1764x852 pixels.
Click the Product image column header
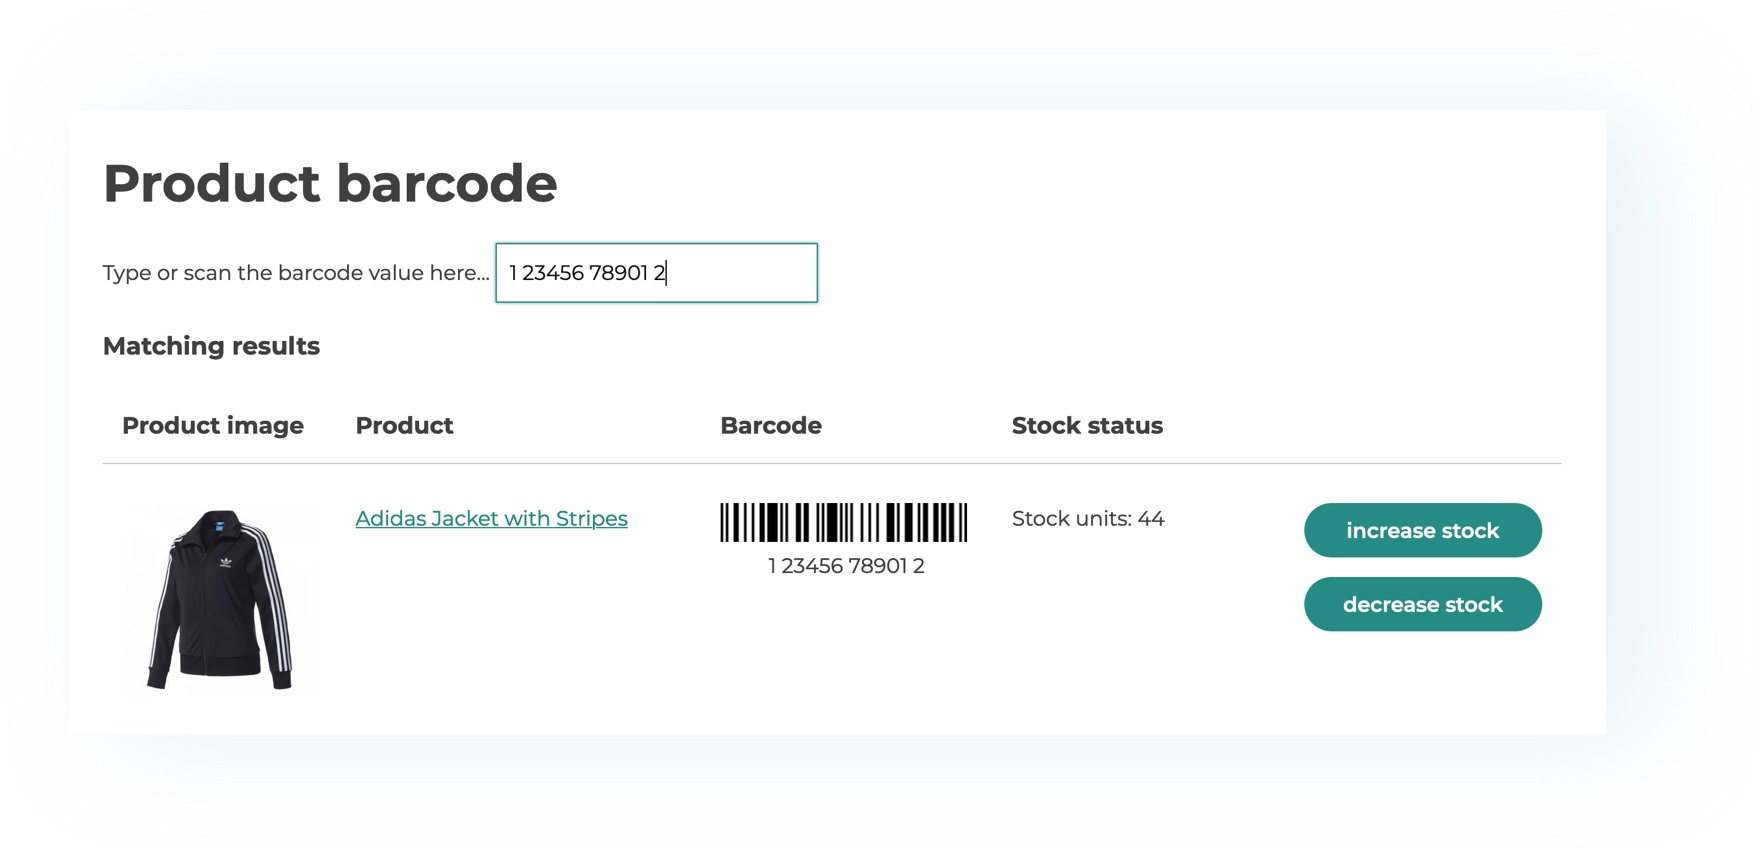[213, 426]
